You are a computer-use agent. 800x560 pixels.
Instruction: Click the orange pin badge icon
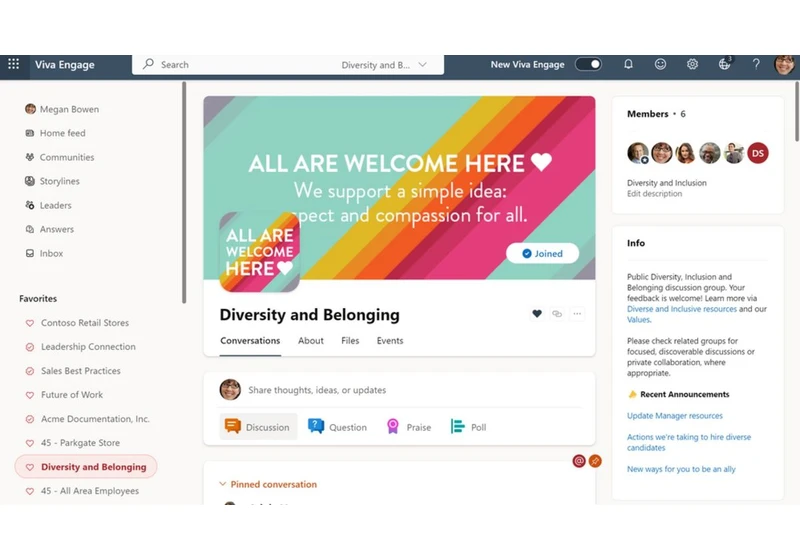(595, 461)
